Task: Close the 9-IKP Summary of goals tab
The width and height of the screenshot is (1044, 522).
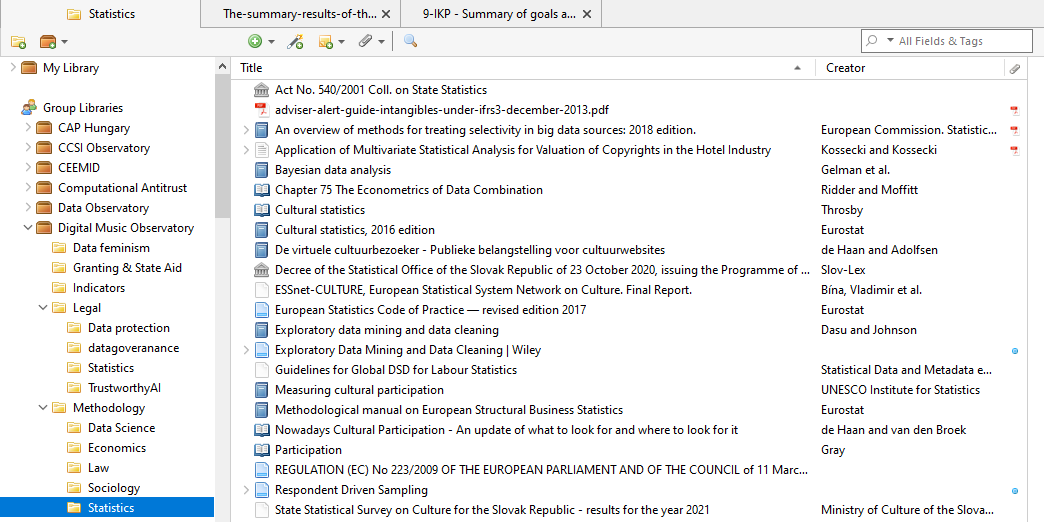Action: [587, 14]
